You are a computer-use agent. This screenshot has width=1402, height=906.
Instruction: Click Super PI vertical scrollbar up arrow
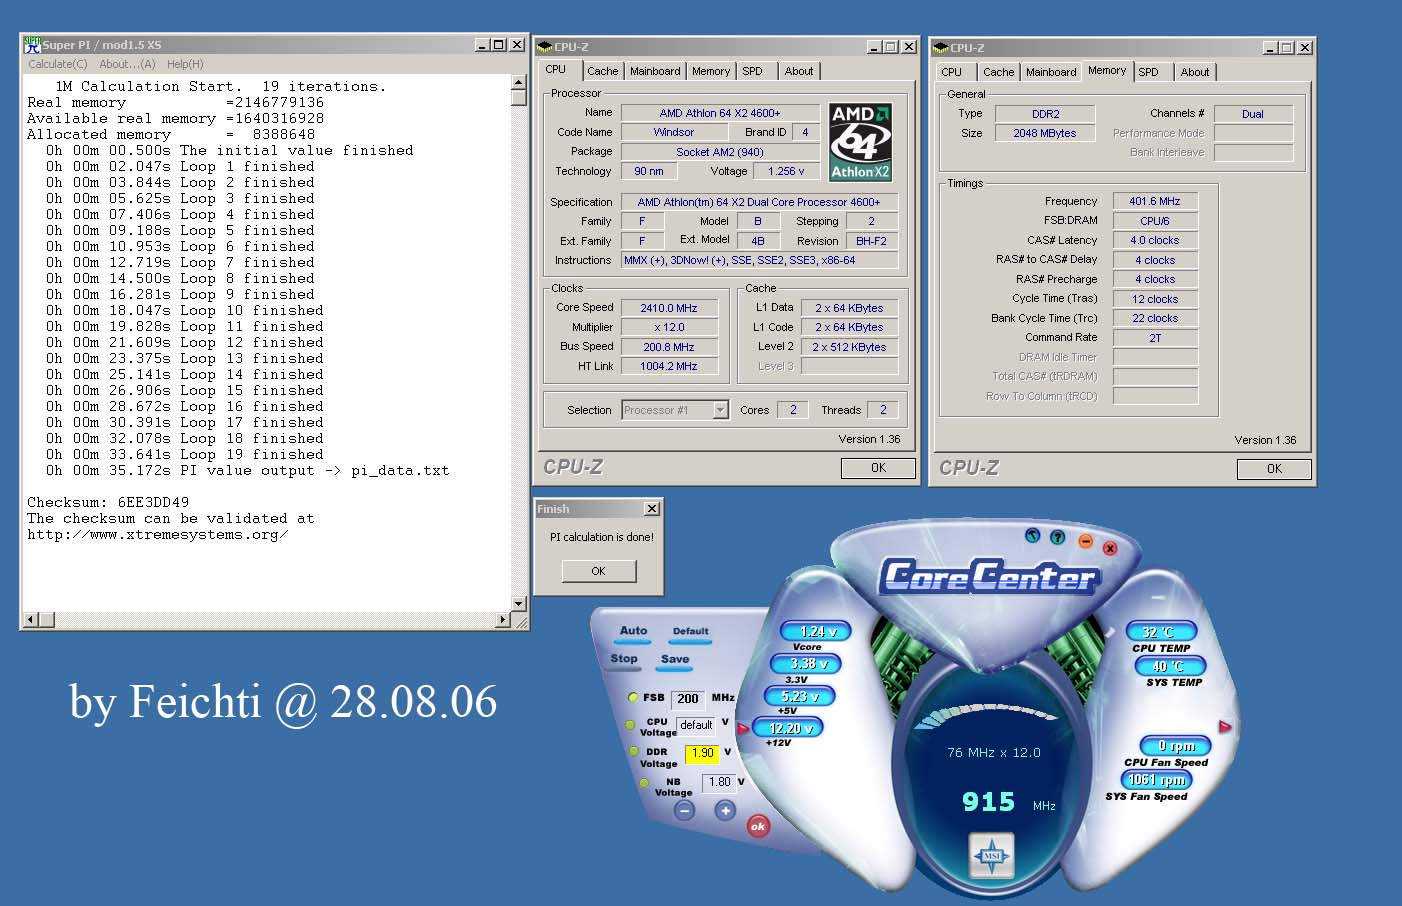(518, 82)
